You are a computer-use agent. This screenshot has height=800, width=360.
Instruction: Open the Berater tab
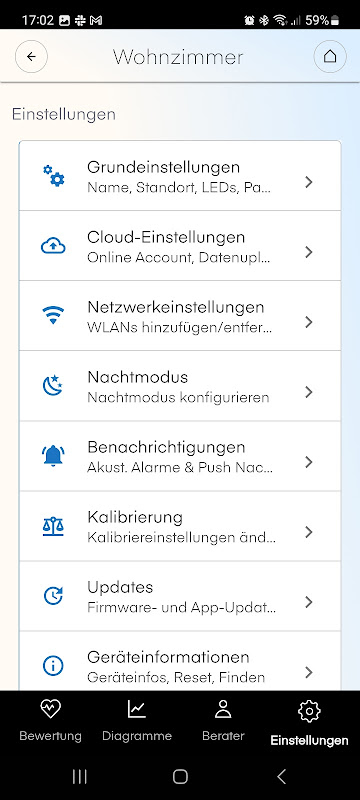tap(223, 720)
